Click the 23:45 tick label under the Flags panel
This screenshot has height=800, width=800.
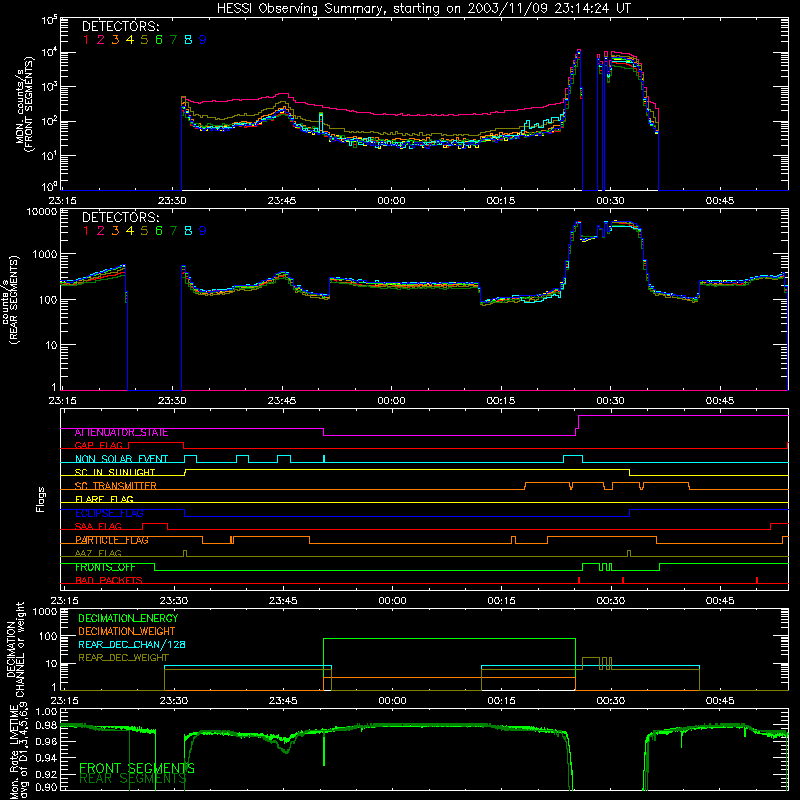pos(283,601)
